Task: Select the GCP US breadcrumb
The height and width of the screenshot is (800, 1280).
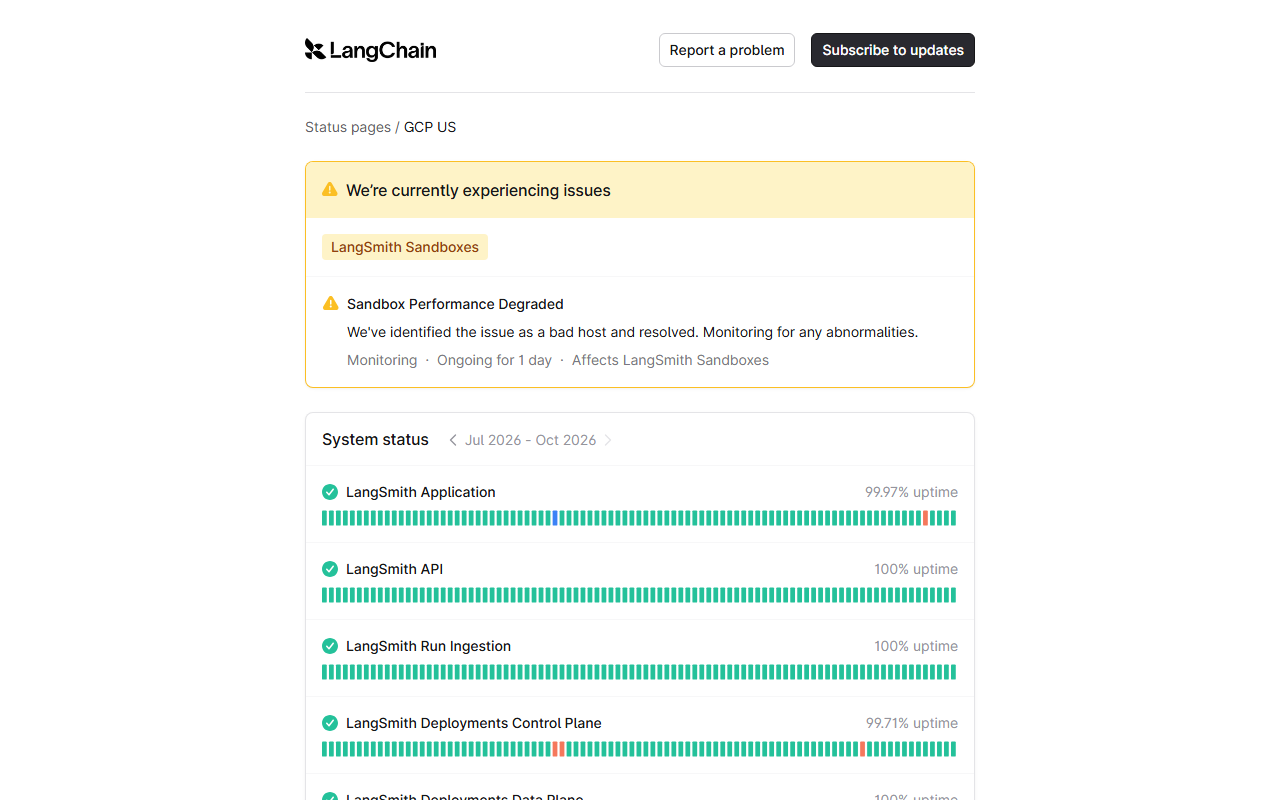Action: coord(430,127)
